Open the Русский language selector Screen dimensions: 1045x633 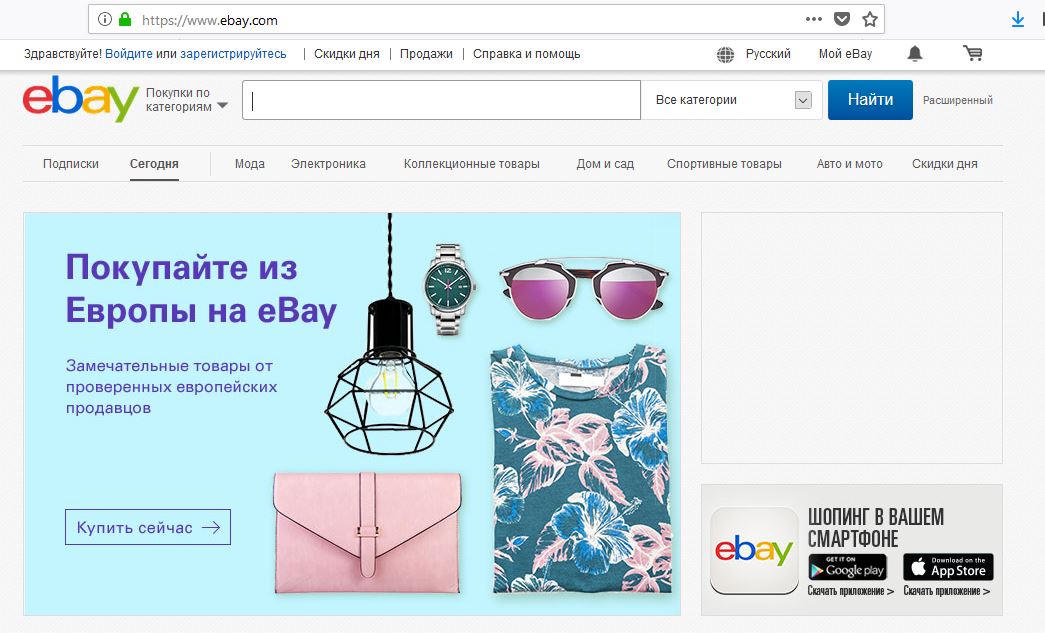coord(768,54)
